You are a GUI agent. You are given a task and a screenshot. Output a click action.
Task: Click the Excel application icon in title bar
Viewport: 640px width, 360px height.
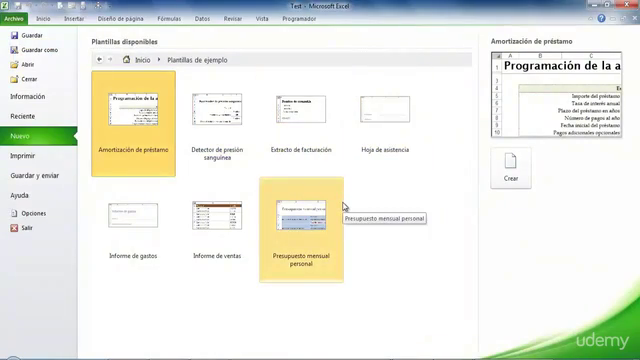[x=5, y=6]
